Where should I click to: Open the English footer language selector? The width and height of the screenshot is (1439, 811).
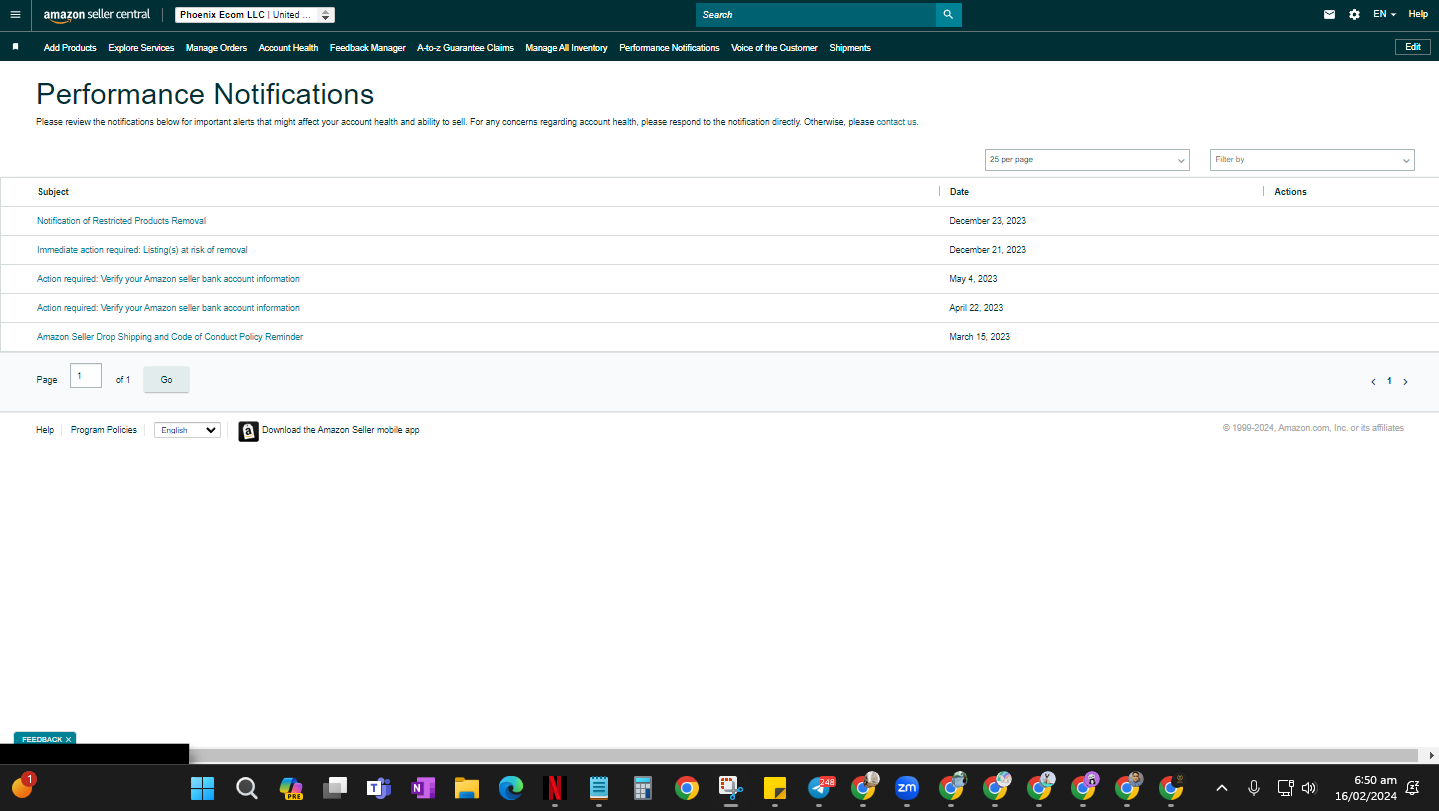pyautogui.click(x=187, y=430)
